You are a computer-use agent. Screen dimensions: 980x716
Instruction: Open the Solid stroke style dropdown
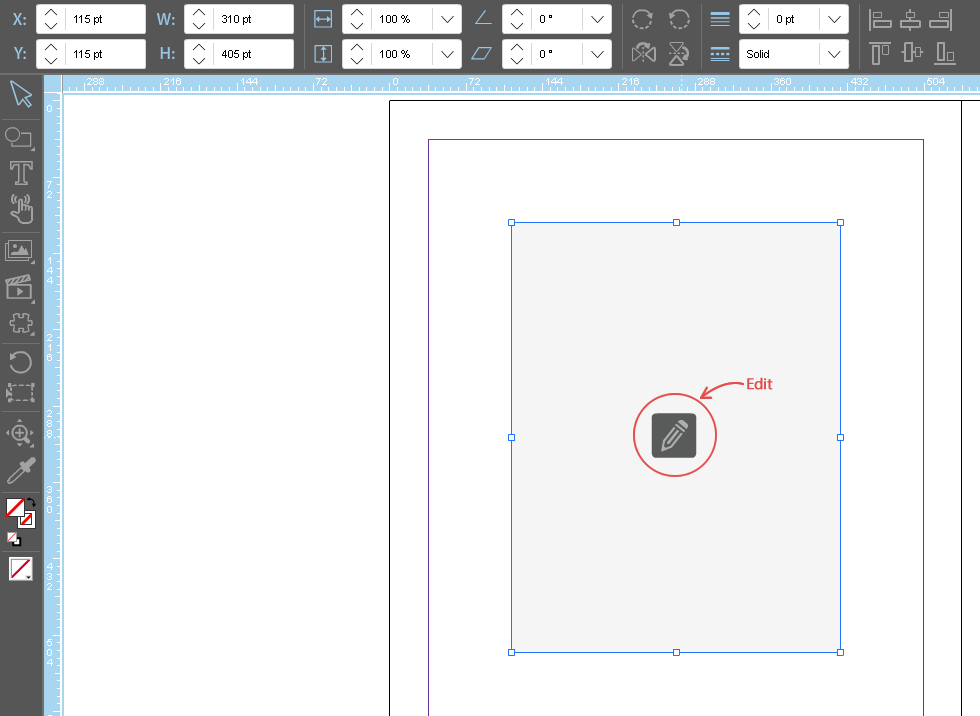pyautogui.click(x=833, y=54)
